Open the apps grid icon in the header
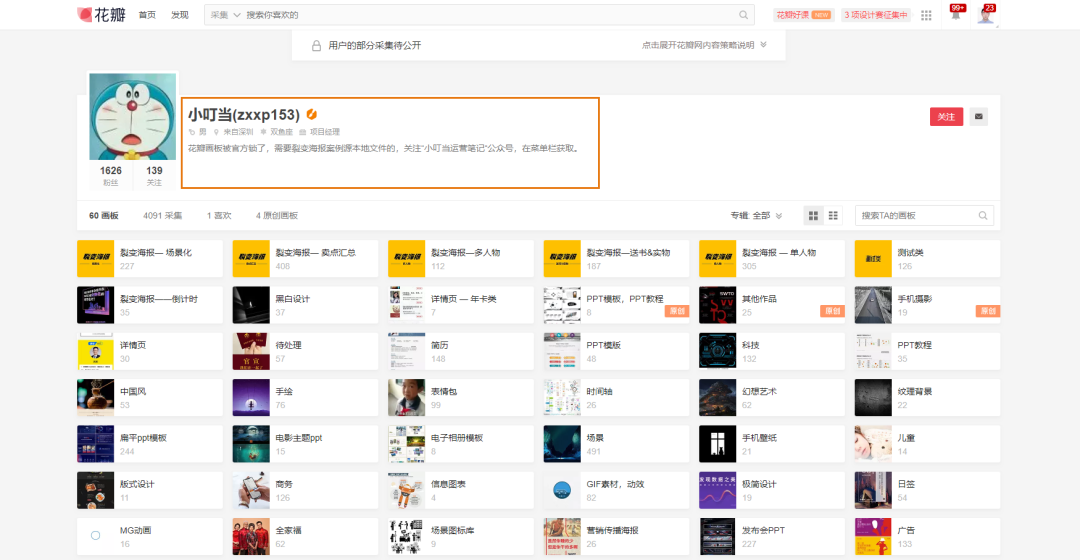The image size is (1080, 560). pos(926,15)
